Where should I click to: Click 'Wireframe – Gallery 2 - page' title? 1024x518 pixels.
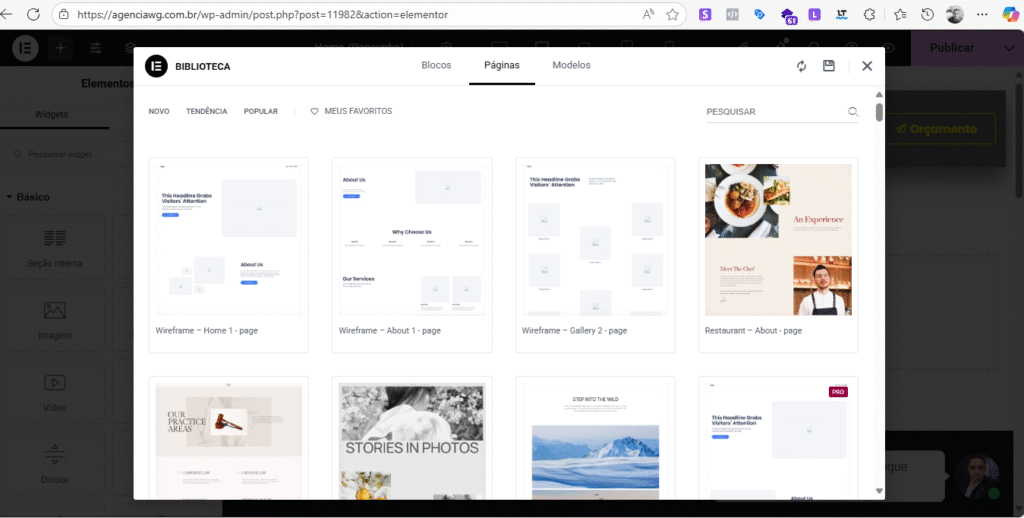(574, 331)
